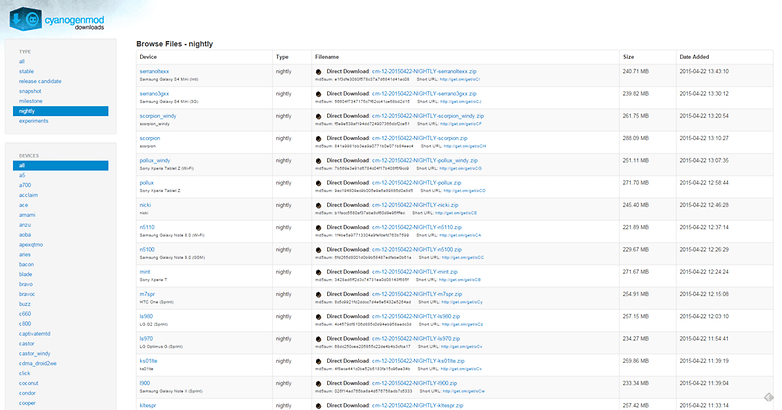The width and height of the screenshot is (782, 410).
Task: Open the m7spr device link in table
Action: click(147, 294)
